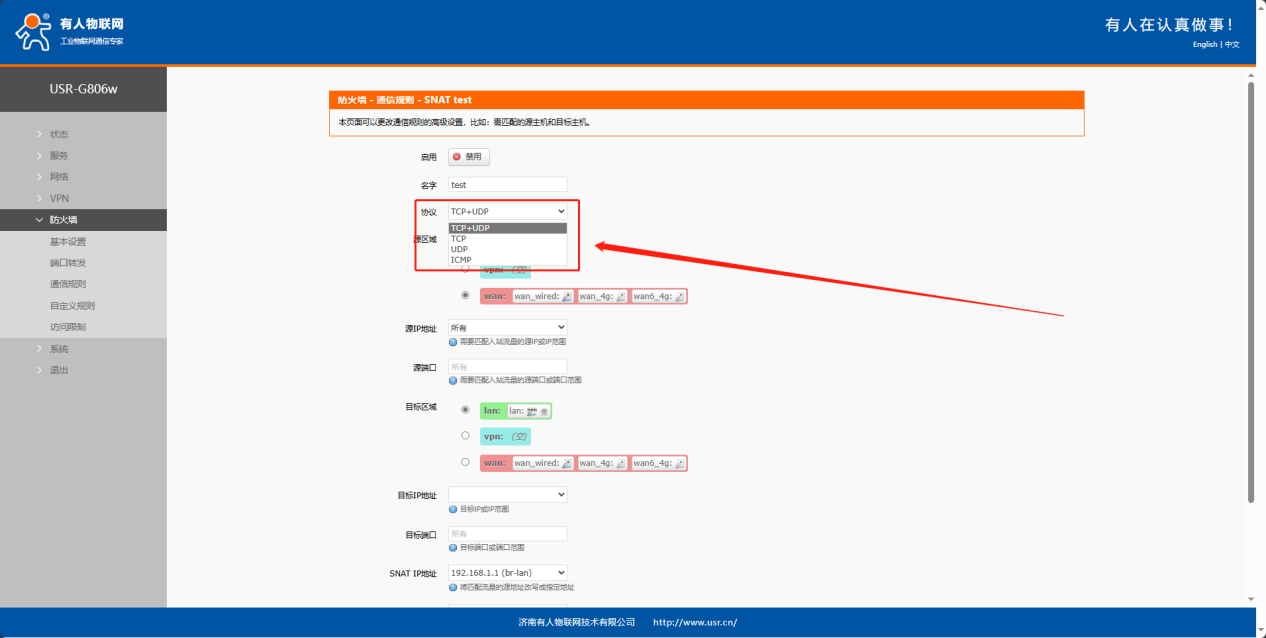The height and width of the screenshot is (638, 1266).
Task: Click the red wan tag in destination zone
Action: [584, 463]
